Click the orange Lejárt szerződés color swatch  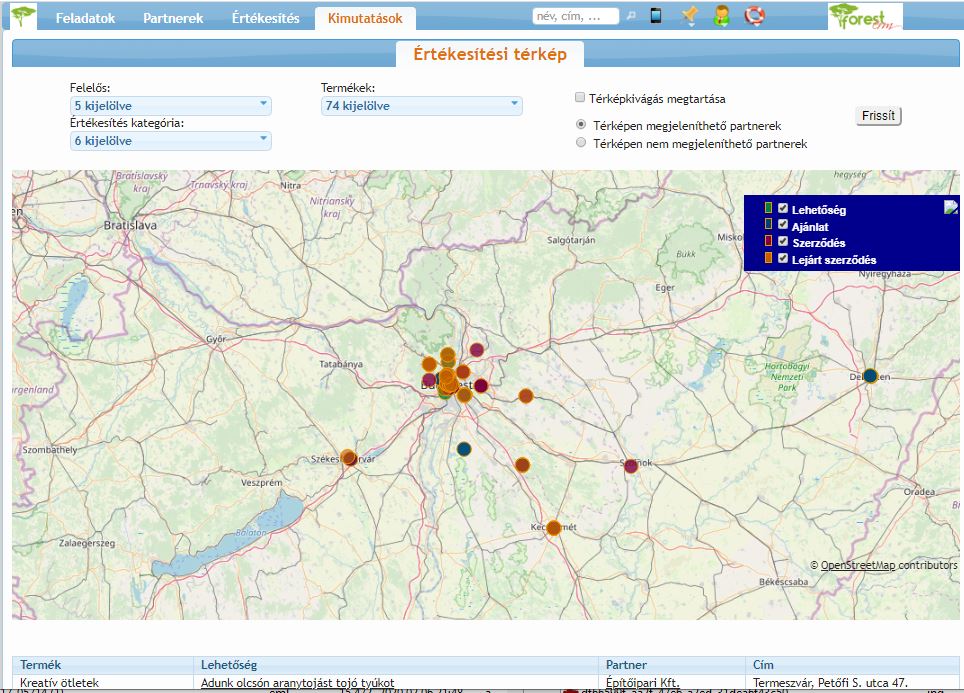point(769,258)
